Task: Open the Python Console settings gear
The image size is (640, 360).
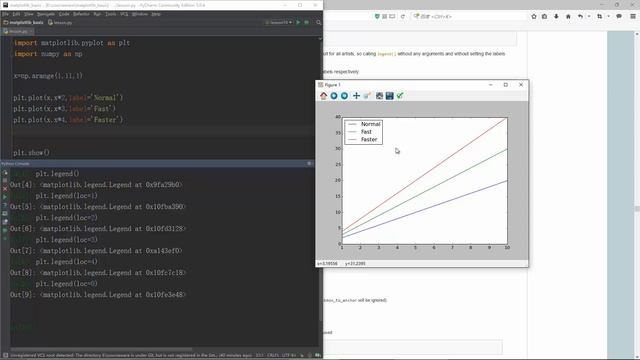Action: click(x=309, y=163)
